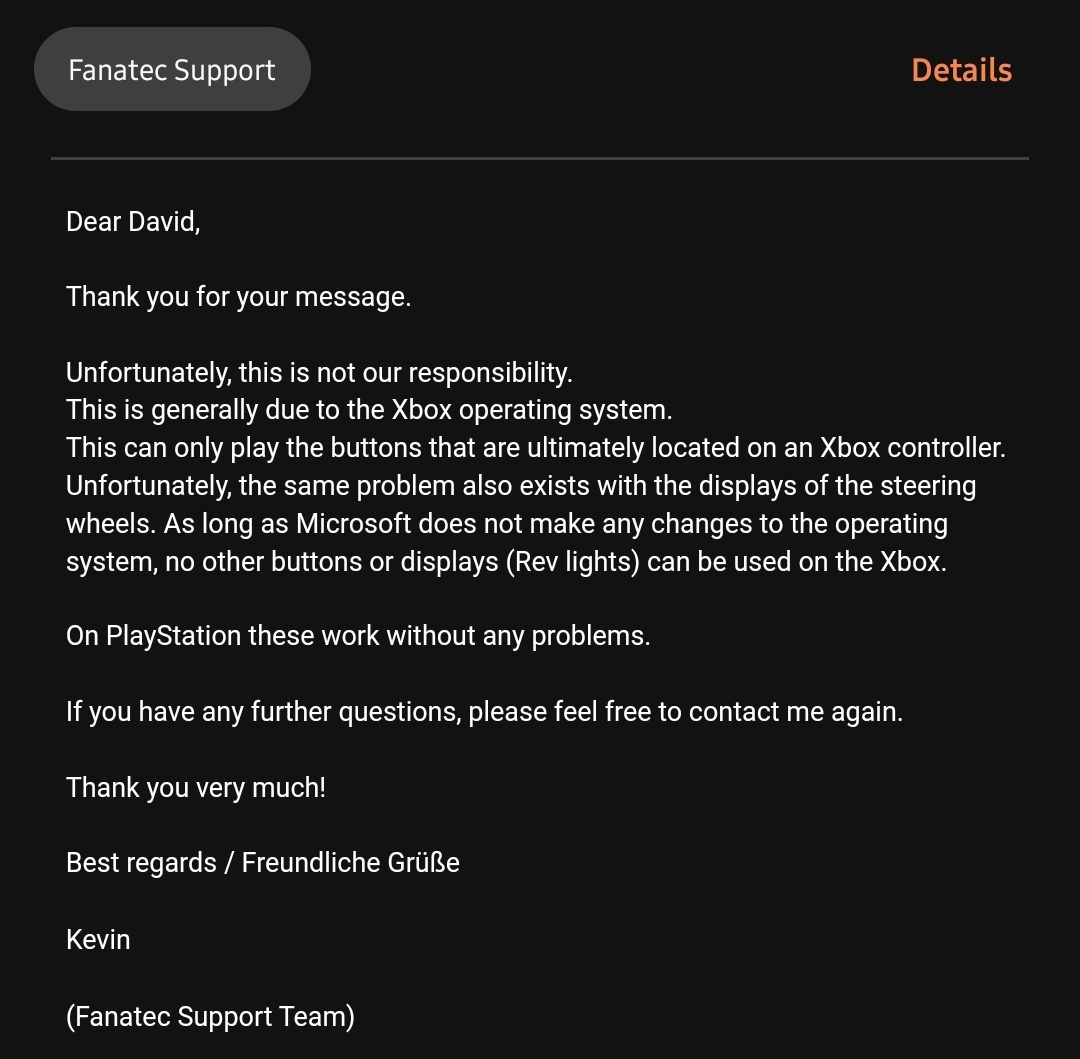
Task: Click the "Dear David," greeting line
Action: (133, 222)
